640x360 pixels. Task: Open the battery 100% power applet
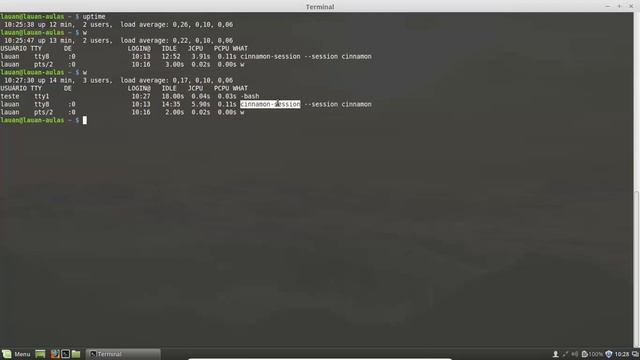tap(592, 354)
